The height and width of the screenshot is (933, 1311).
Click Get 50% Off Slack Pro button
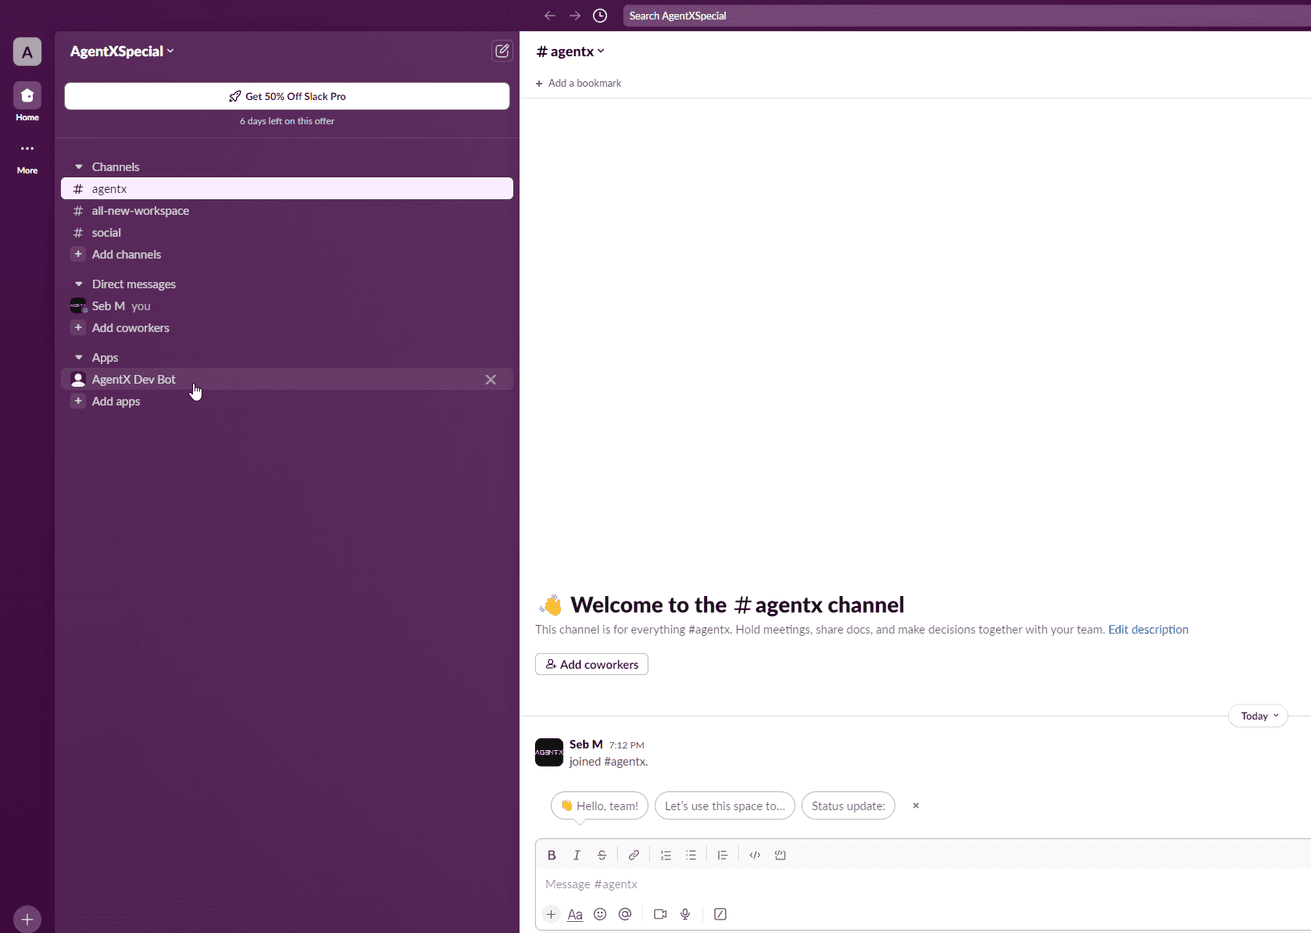287,96
